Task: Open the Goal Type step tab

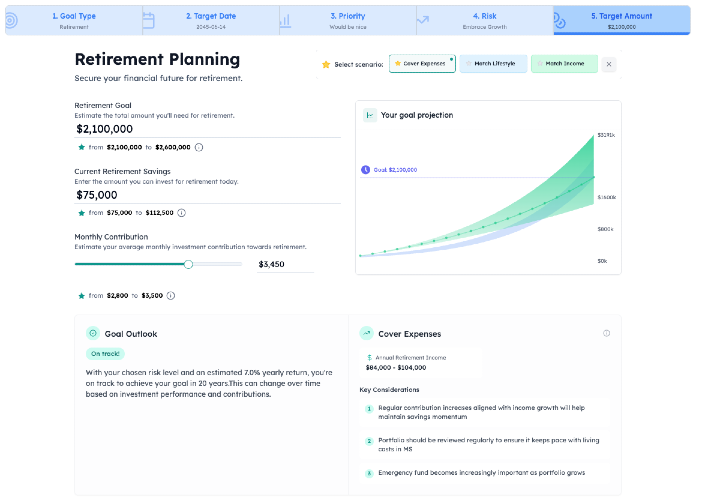Action: point(74,20)
